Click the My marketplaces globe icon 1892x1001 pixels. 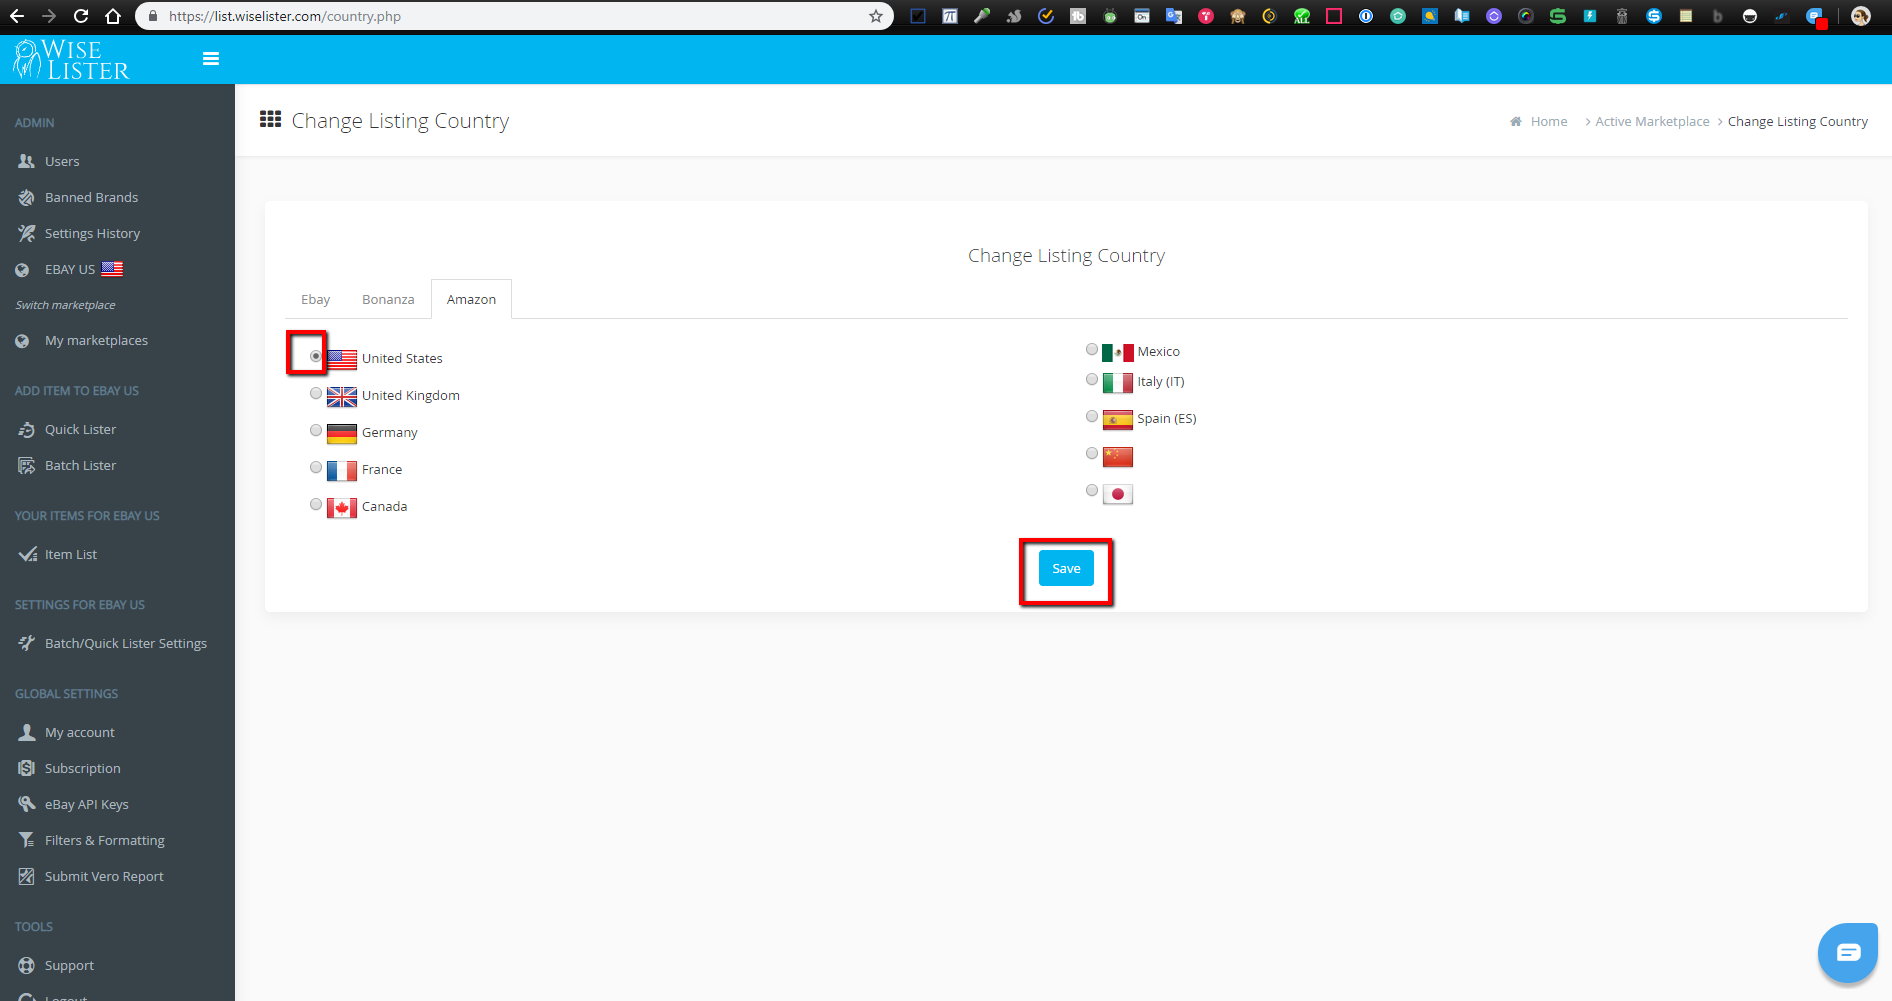(22, 341)
